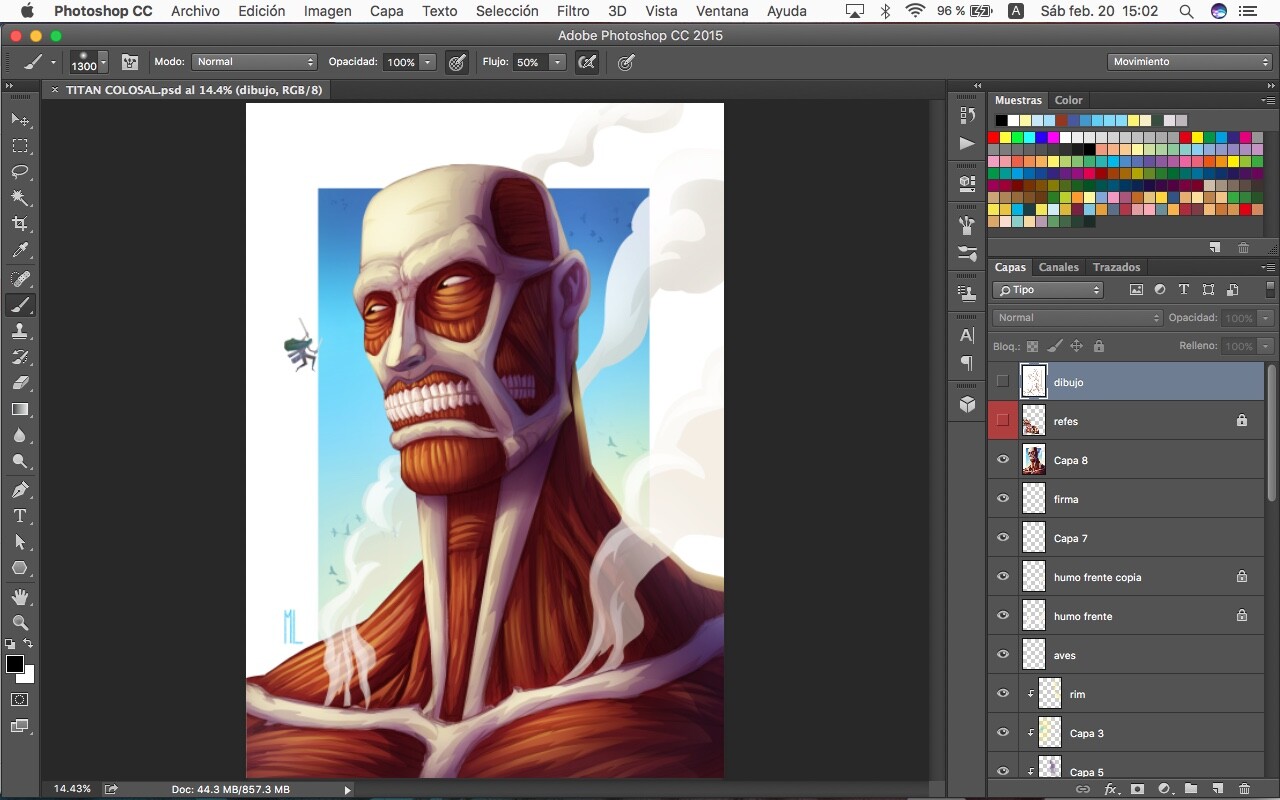The image size is (1280, 800).
Task: Select the Hand tool
Action: click(20, 597)
